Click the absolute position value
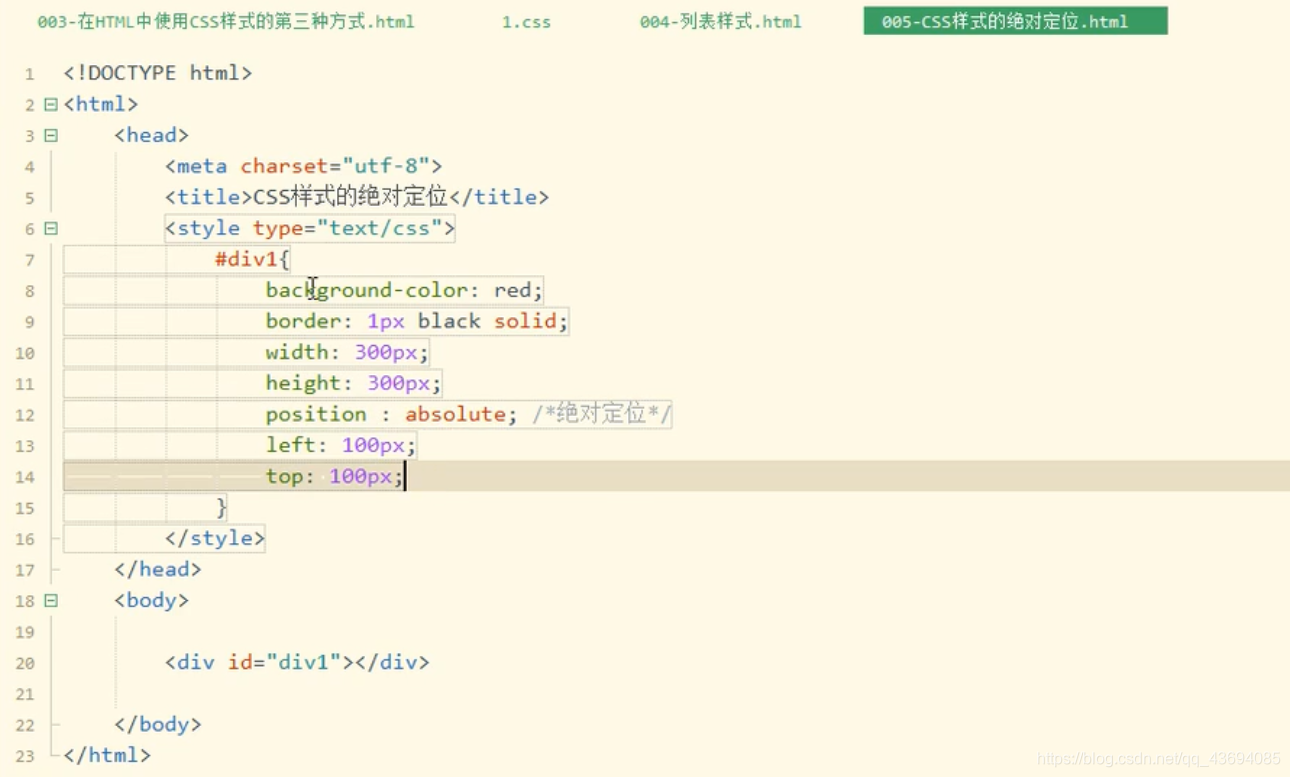 tap(455, 414)
